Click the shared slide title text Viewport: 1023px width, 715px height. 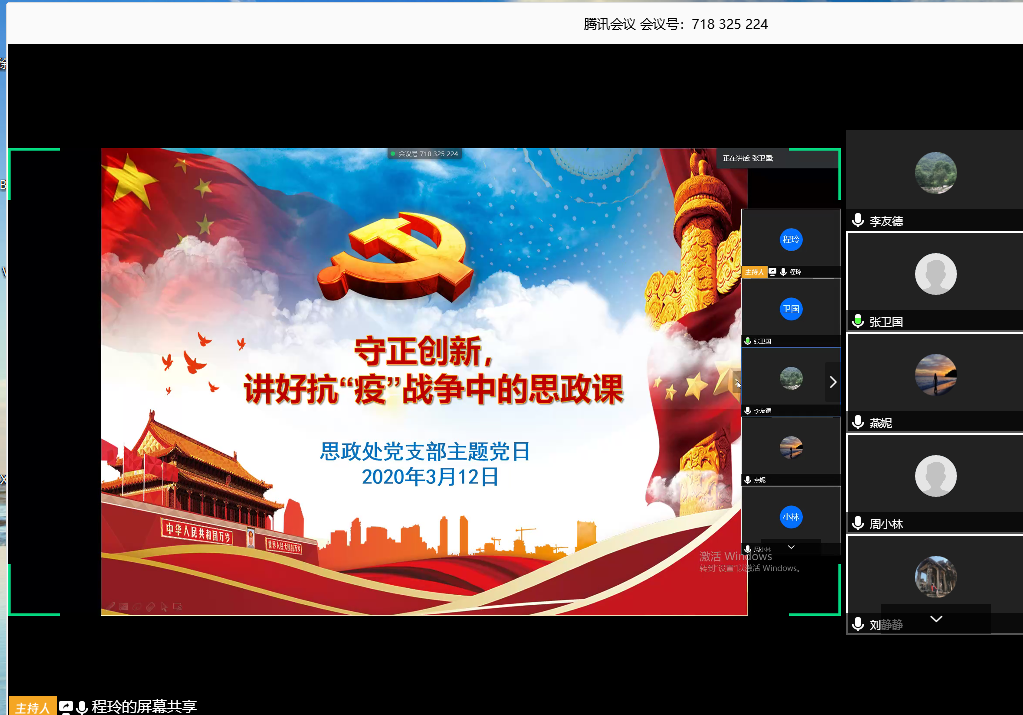click(433, 371)
